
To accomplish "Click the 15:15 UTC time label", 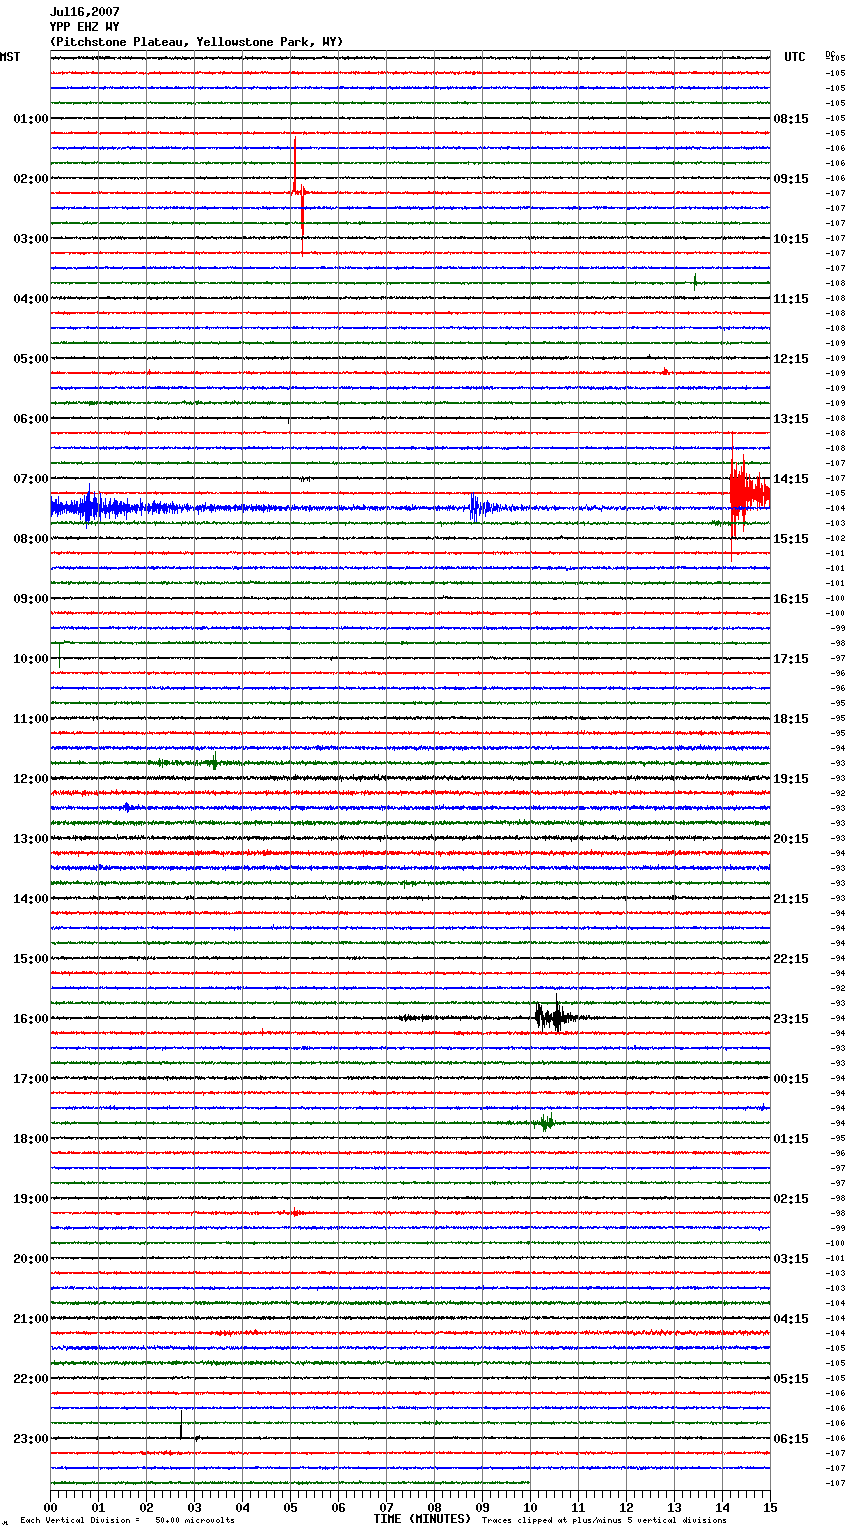I will [x=791, y=539].
